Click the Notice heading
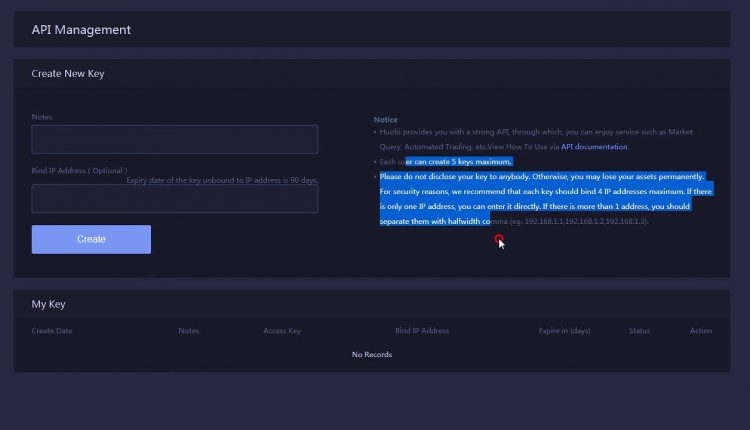Screen dimensions: 750x430 coord(386,120)
